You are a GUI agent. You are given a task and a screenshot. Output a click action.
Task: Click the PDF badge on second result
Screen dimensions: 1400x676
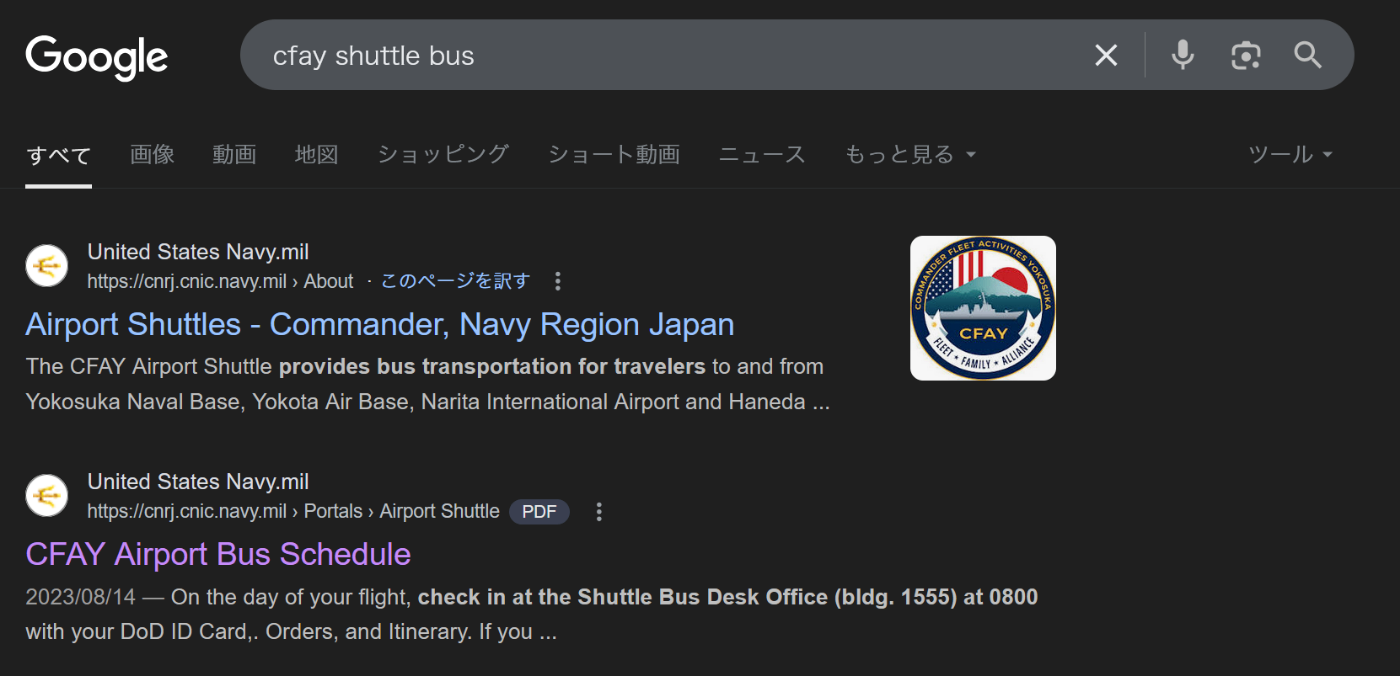pos(539,512)
